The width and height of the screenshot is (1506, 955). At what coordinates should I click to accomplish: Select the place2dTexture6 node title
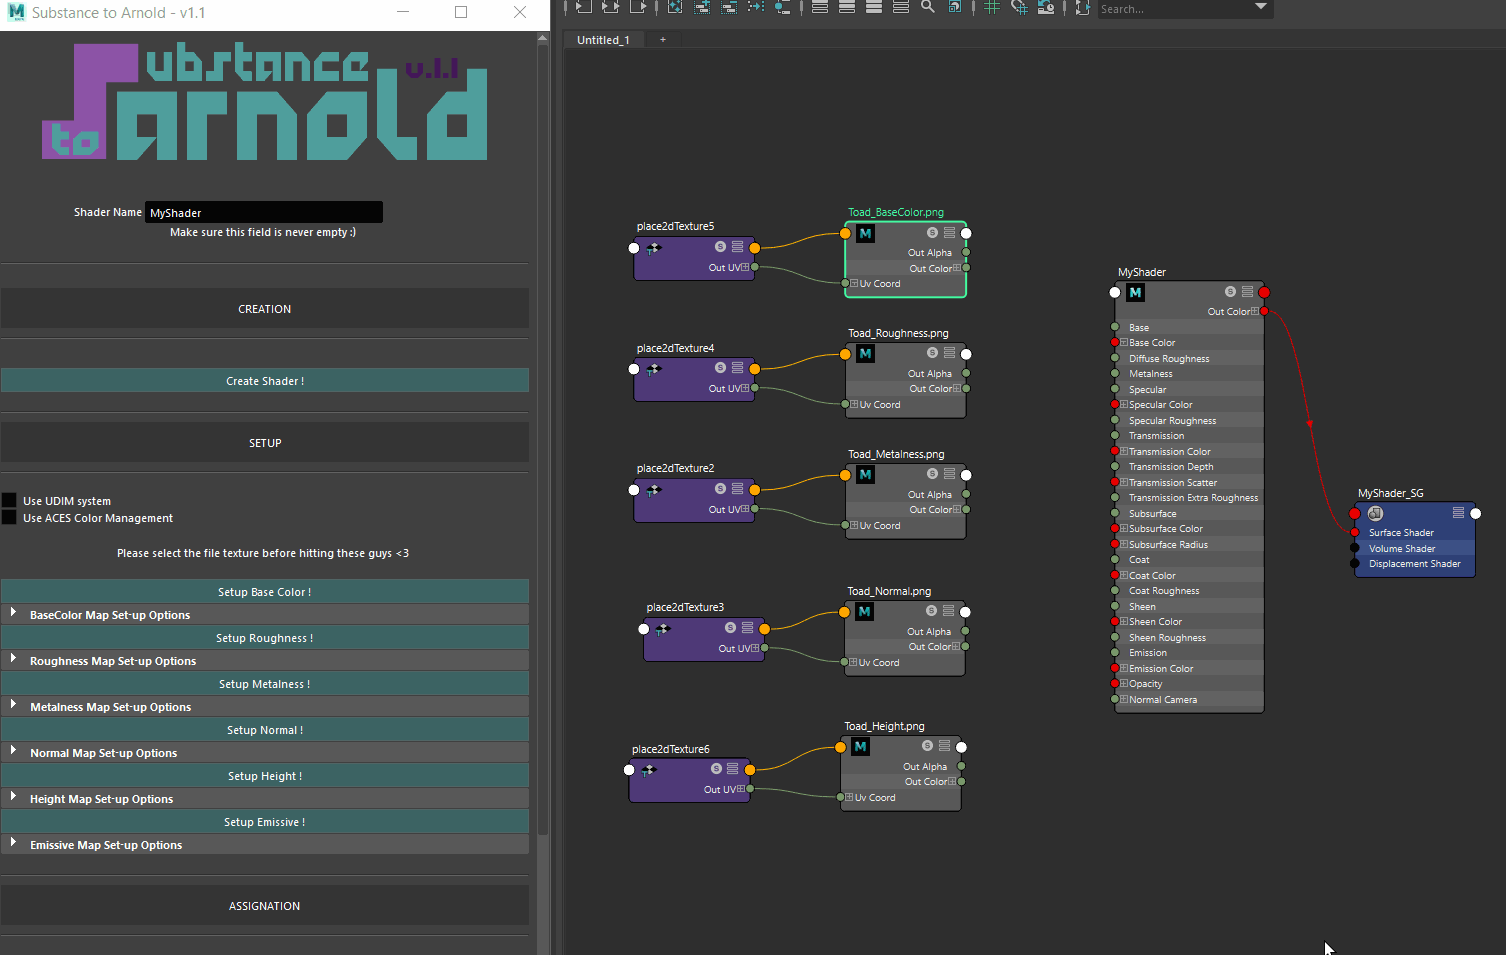pyautogui.click(x=670, y=749)
